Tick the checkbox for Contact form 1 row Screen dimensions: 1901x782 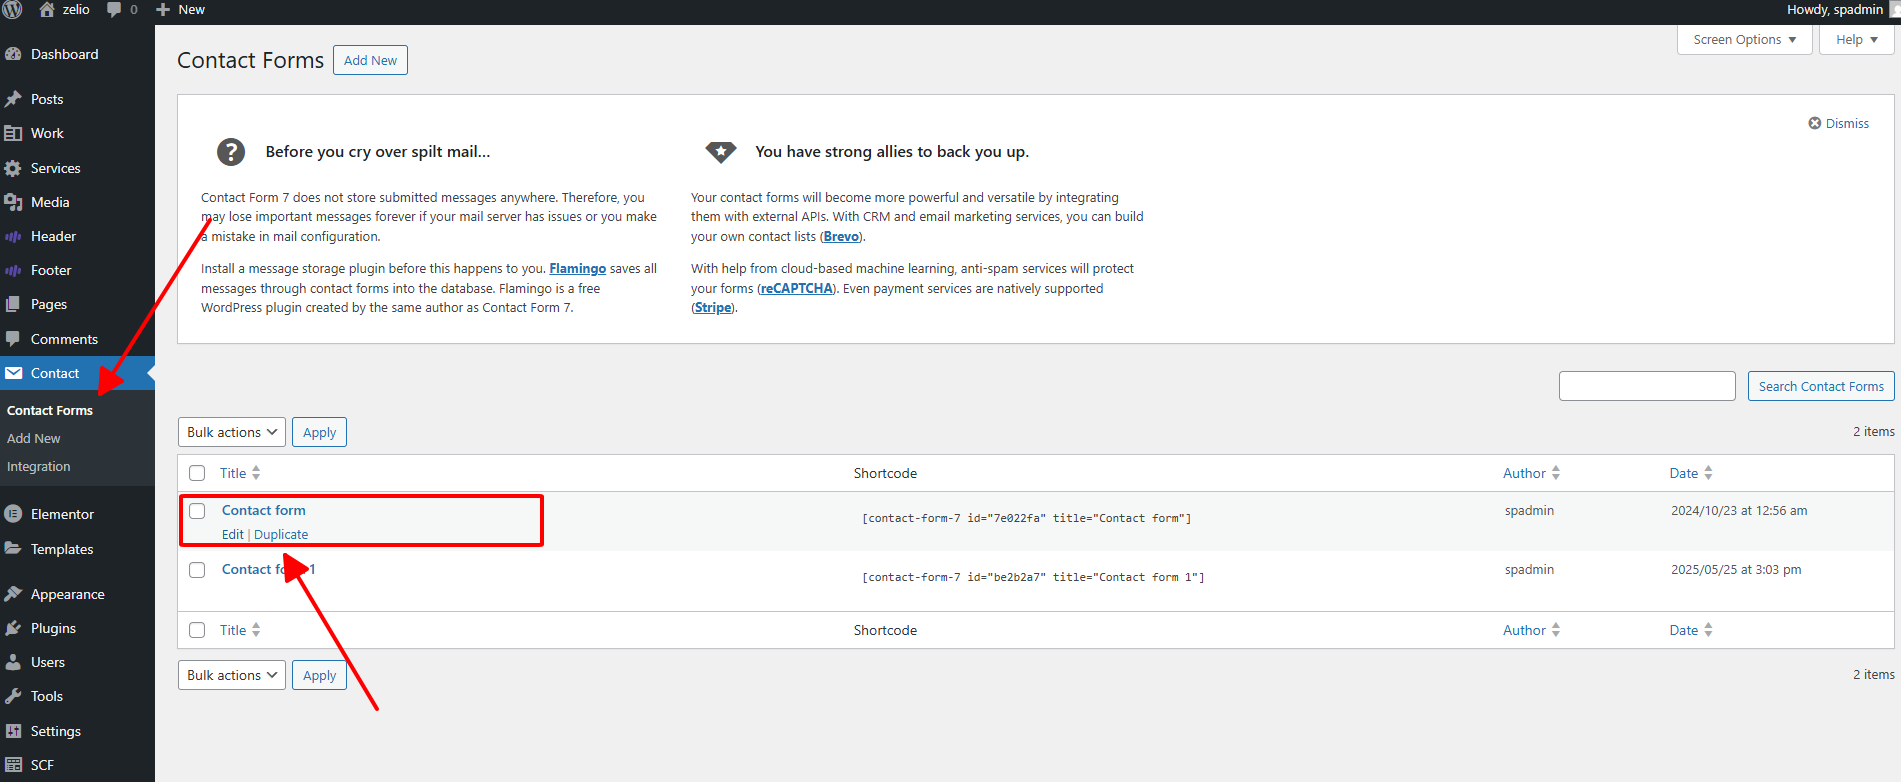pos(197,570)
